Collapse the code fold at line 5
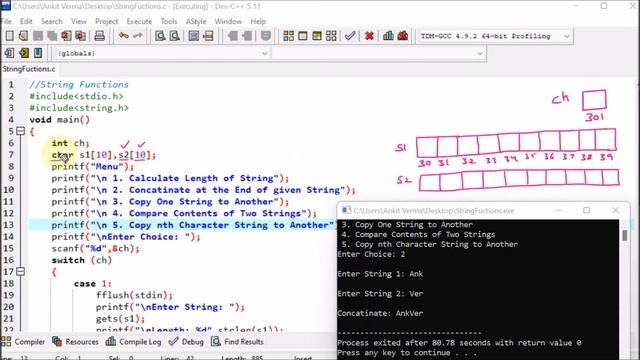This screenshot has width=640, height=360. 20,131
